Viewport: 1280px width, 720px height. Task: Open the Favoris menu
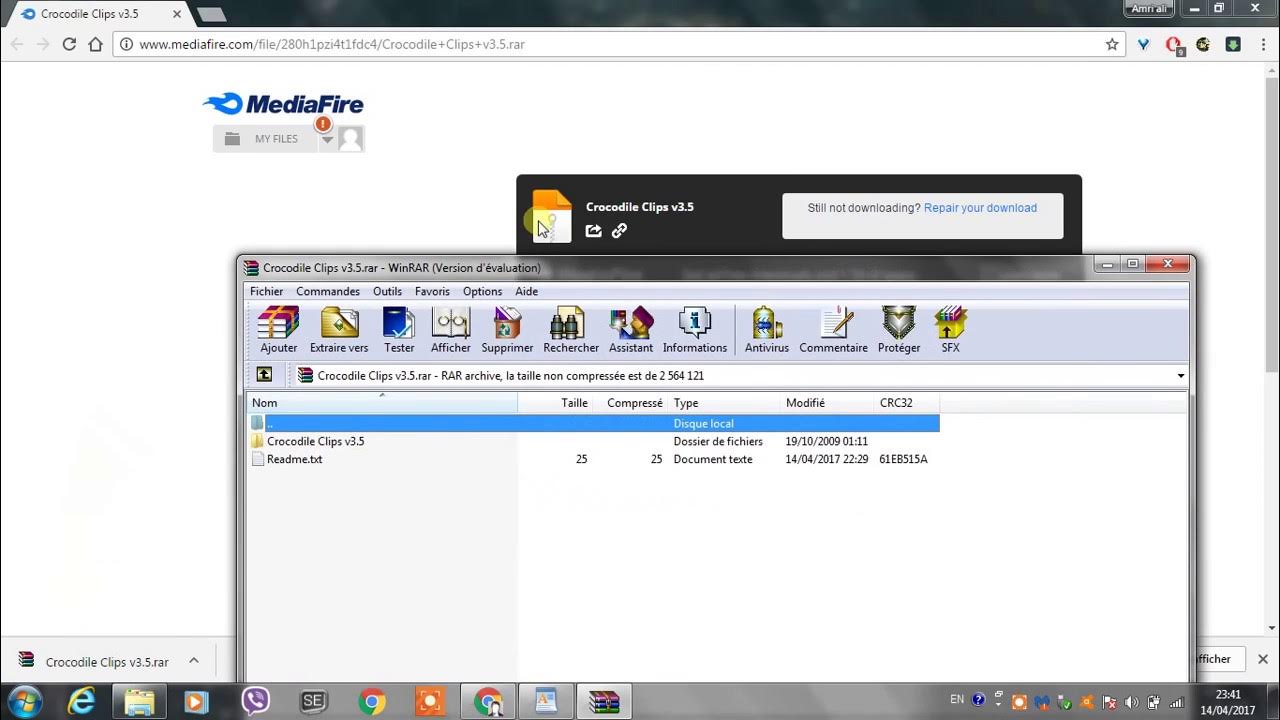432,291
